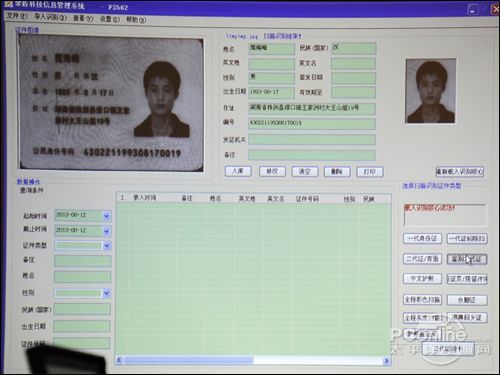Click the 删除 button
Screen dimensions: 500x375
(337, 172)
